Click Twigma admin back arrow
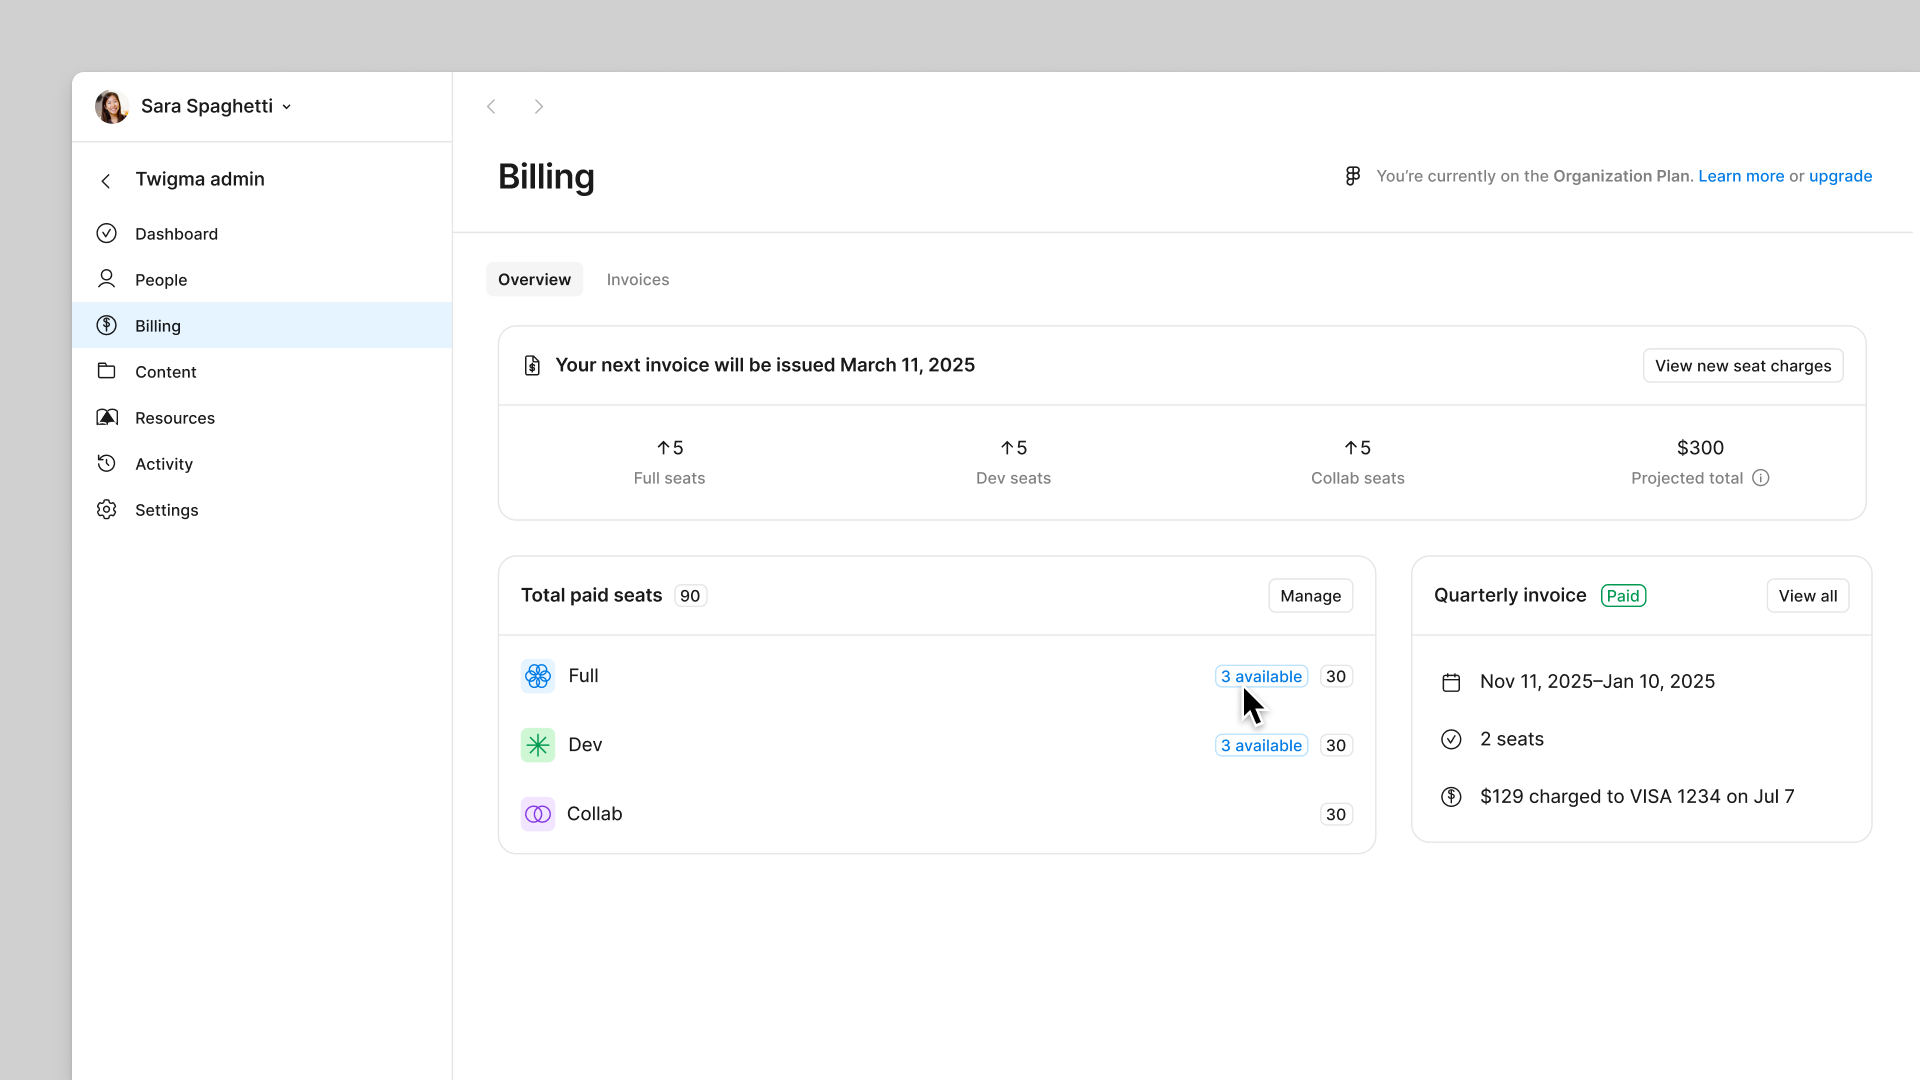The image size is (1920, 1080). coord(105,179)
